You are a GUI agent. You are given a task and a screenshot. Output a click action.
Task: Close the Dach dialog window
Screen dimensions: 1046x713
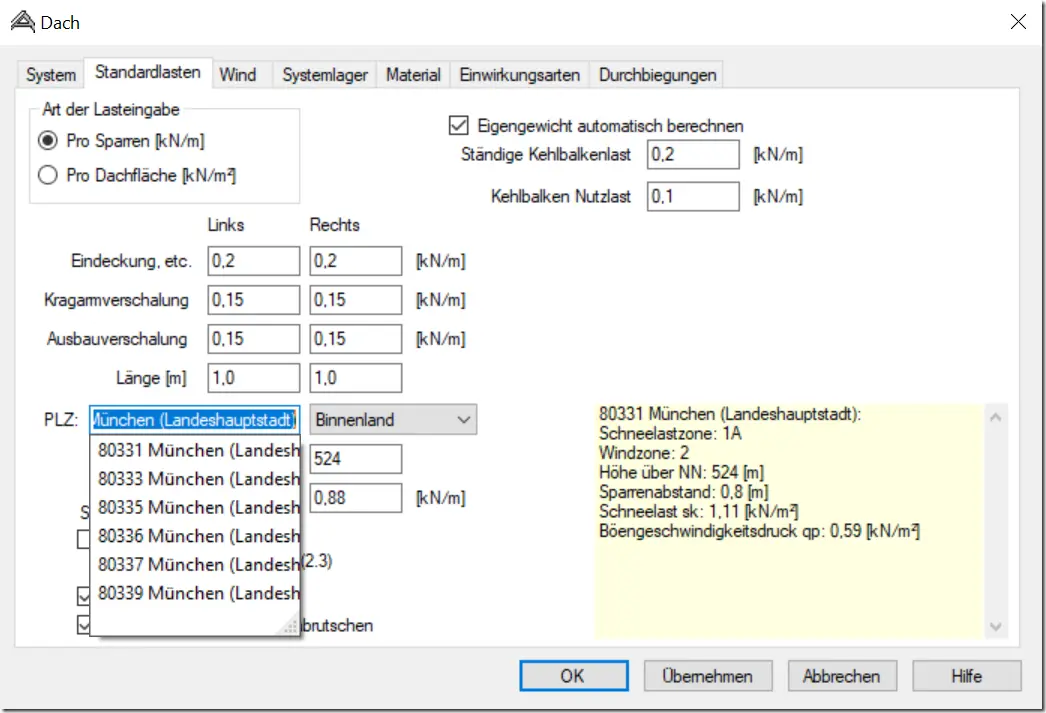pos(1018,22)
